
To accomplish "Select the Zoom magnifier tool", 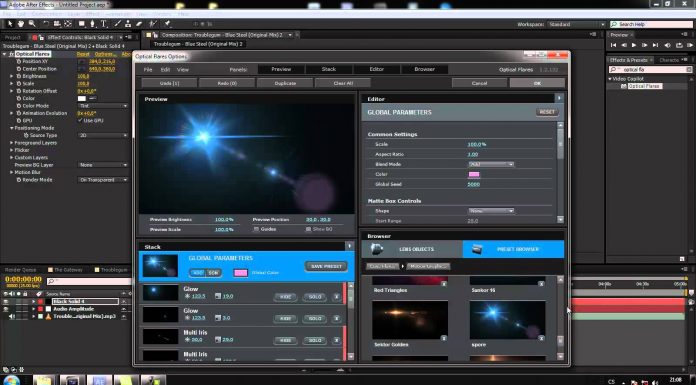I will (32, 24).
